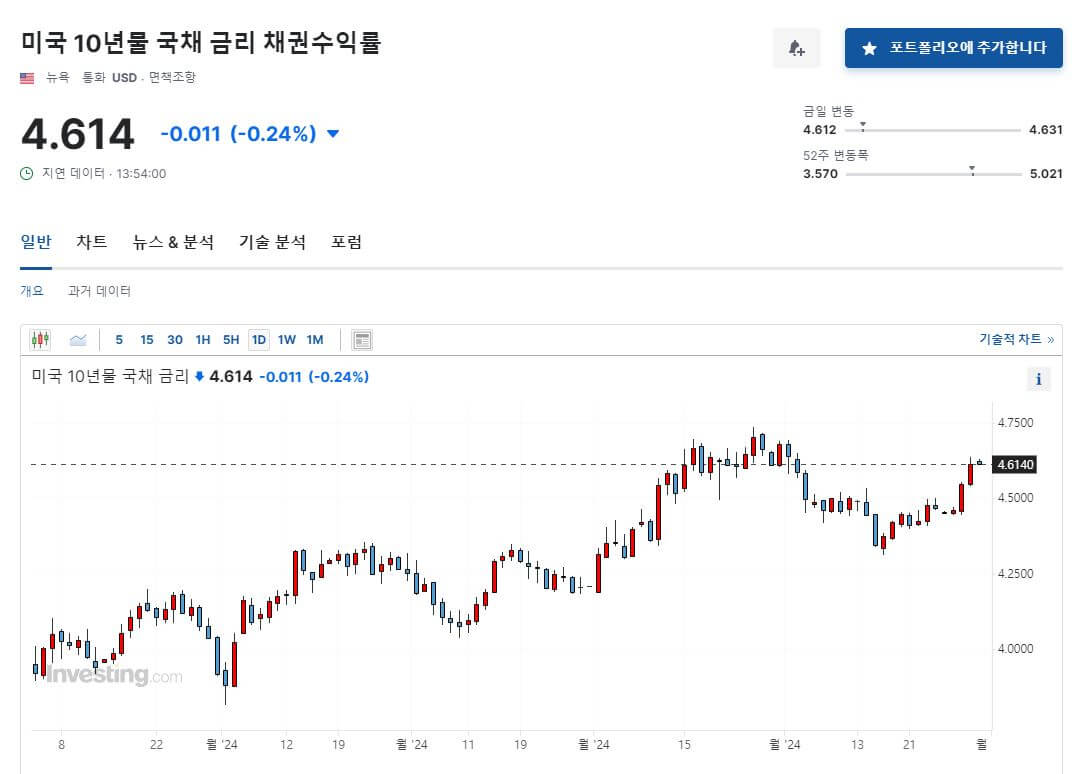Click the US flag icon next to 뉴욕
This screenshot has width=1072, height=774.
25,75
